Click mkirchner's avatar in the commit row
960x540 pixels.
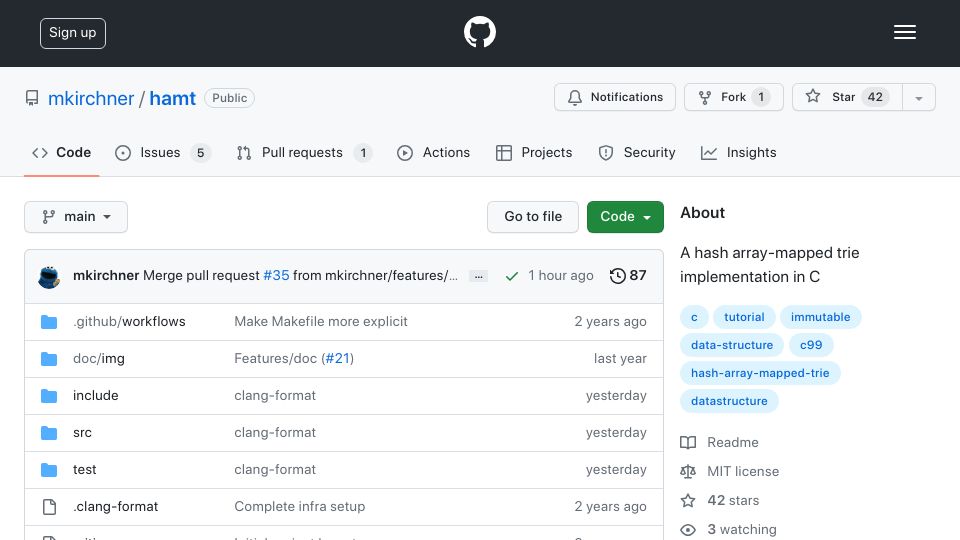click(x=49, y=277)
